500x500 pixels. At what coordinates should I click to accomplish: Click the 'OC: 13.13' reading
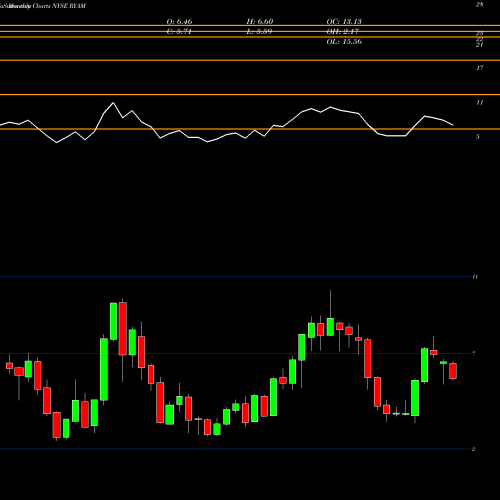pos(344,21)
